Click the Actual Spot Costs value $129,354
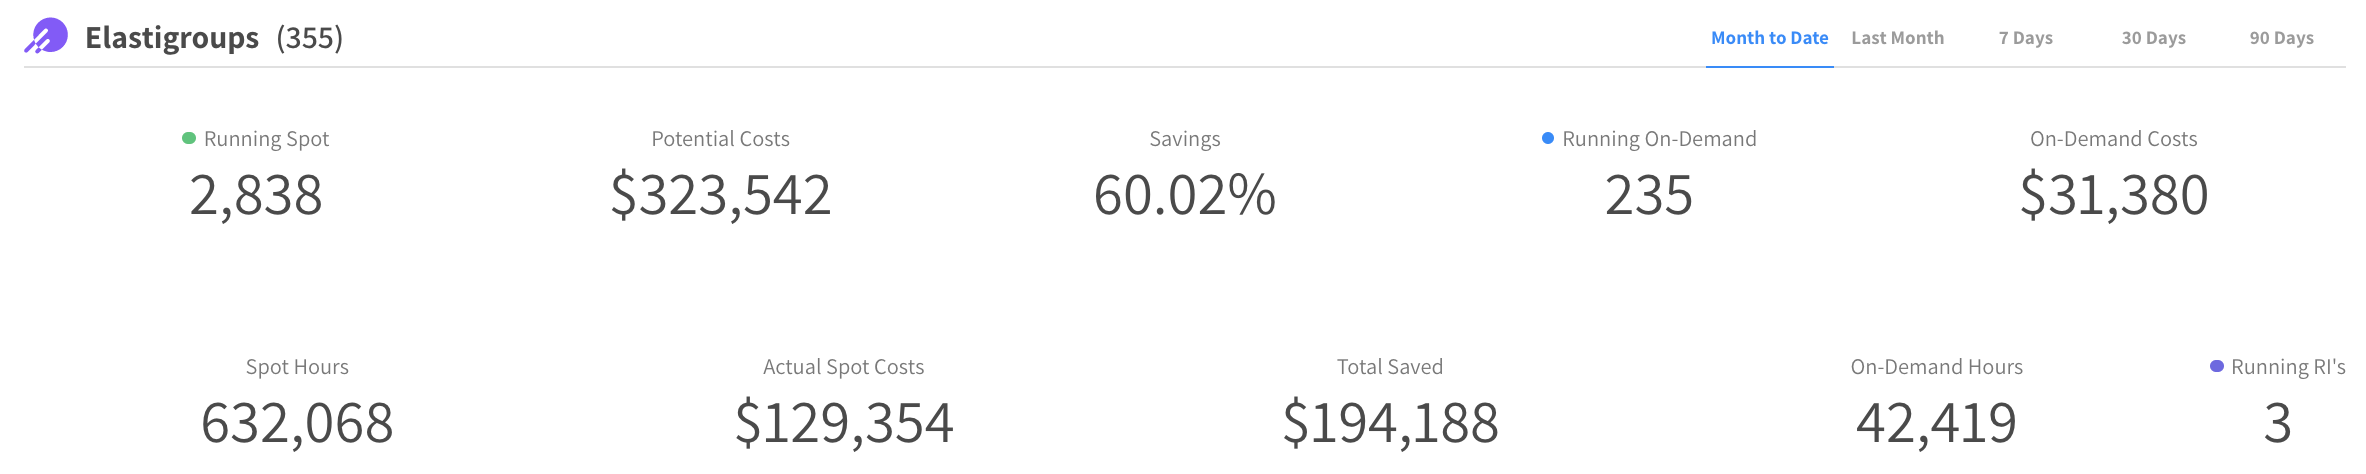The width and height of the screenshot is (2366, 474). click(x=844, y=423)
